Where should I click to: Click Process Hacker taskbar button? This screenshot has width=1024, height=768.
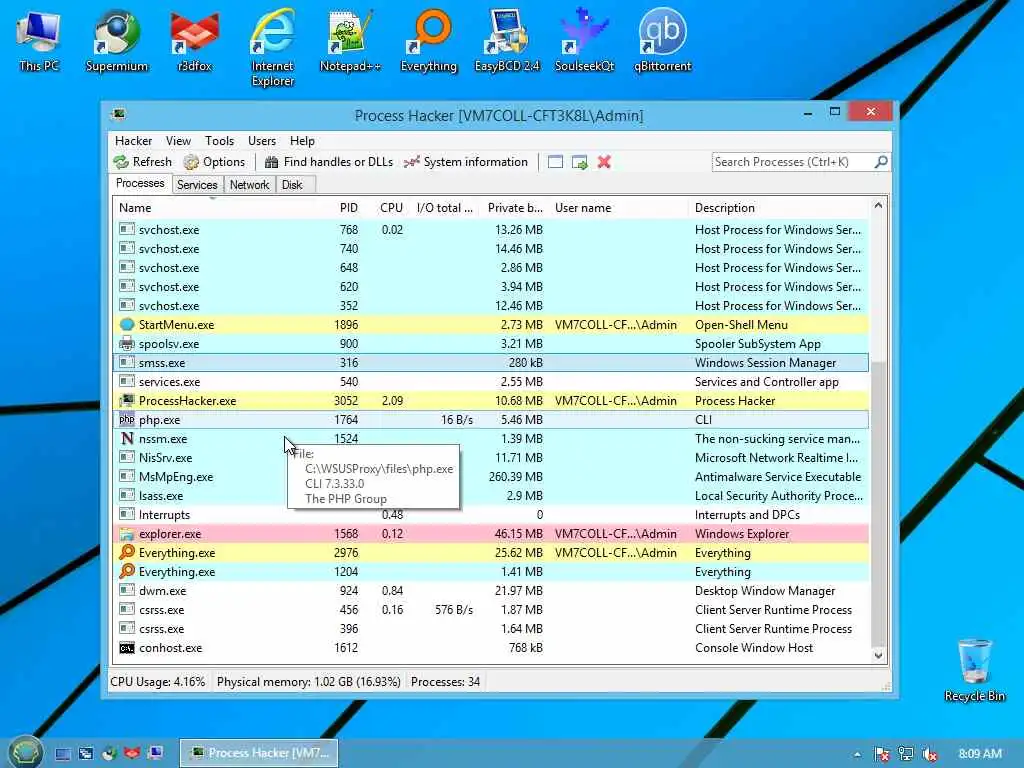[259, 753]
